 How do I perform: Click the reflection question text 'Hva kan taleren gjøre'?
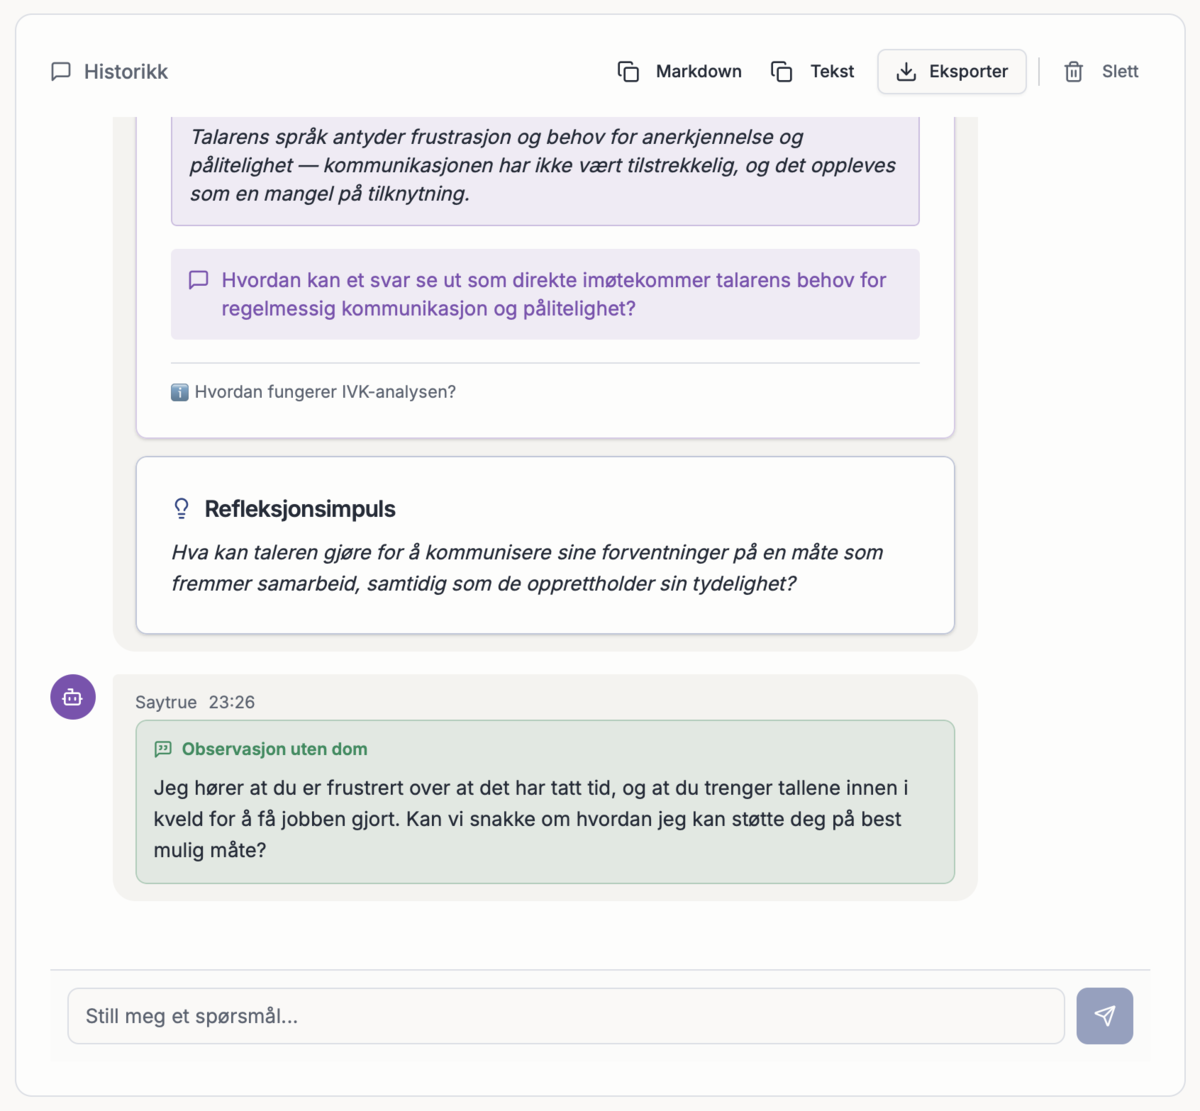pyautogui.click(x=527, y=568)
